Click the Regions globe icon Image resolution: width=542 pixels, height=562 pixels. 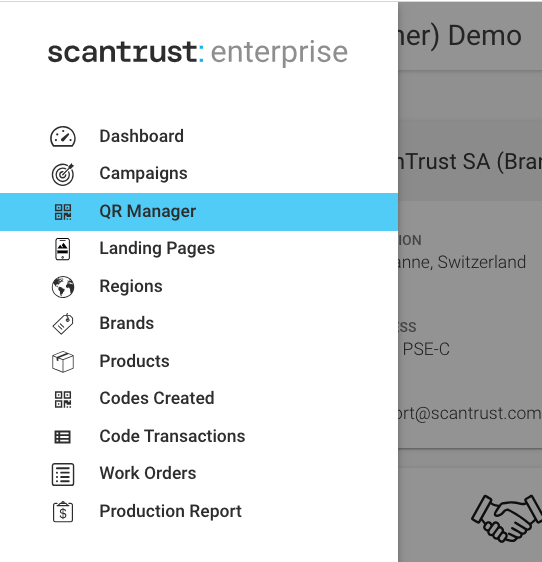[x=63, y=287]
